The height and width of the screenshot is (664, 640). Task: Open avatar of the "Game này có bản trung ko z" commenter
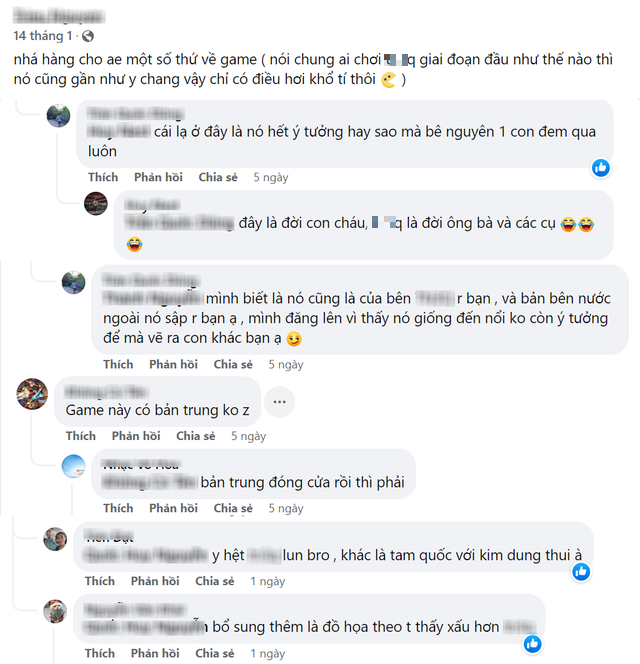(32, 394)
